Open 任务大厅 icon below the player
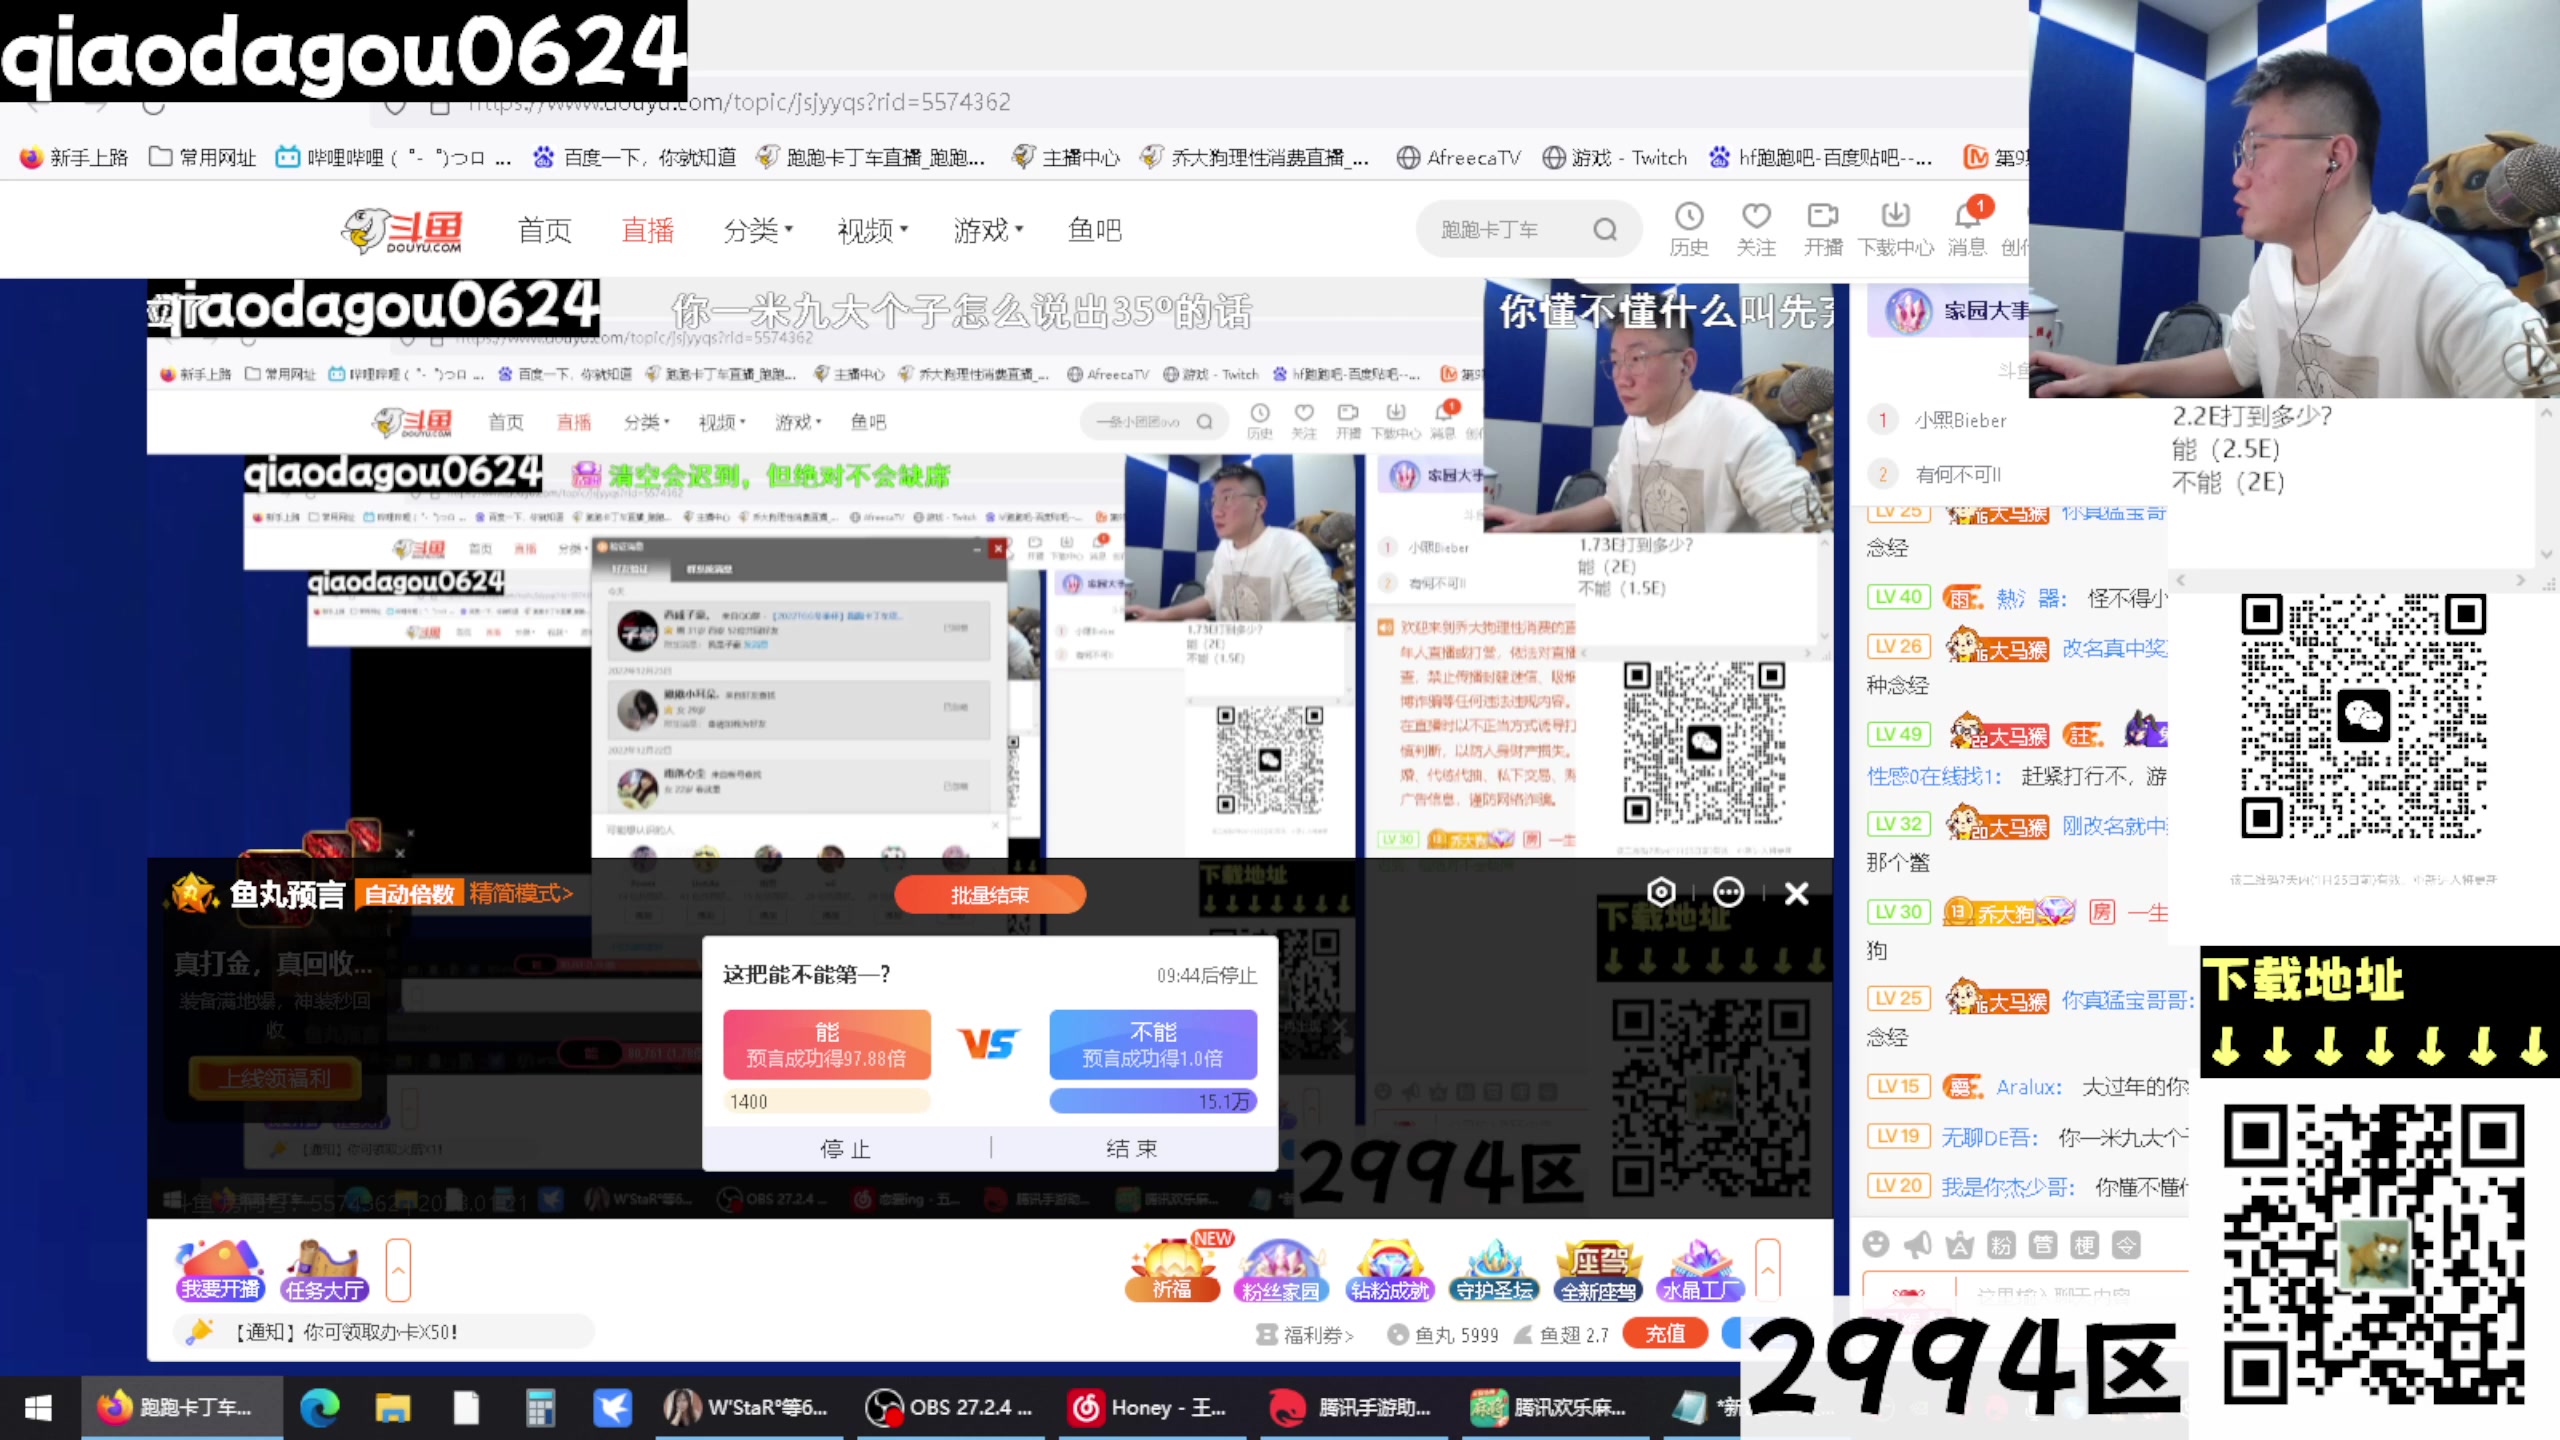Image resolution: width=2560 pixels, height=1440 pixels. pos(323,1270)
